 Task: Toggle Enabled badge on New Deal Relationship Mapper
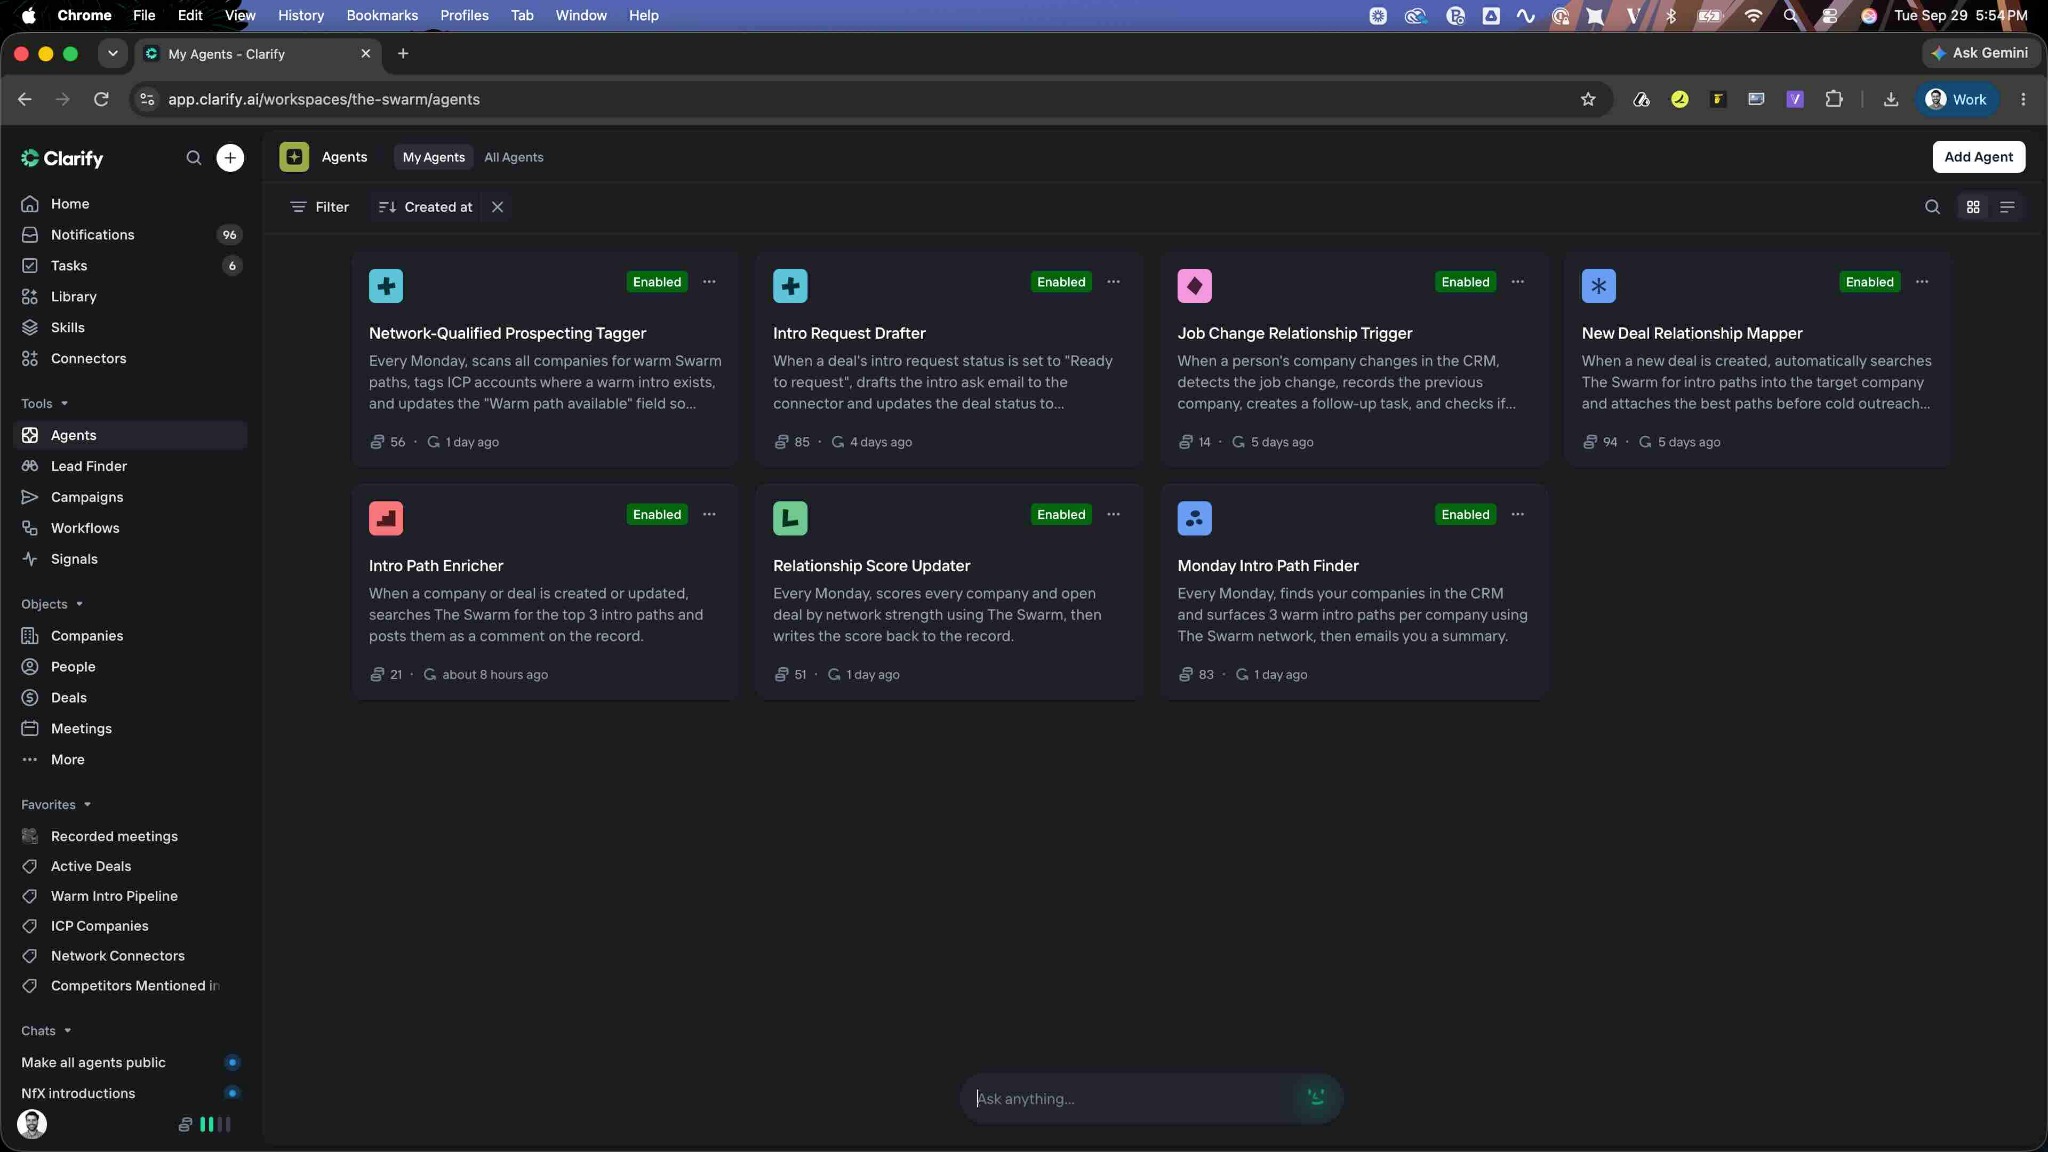(x=1869, y=282)
